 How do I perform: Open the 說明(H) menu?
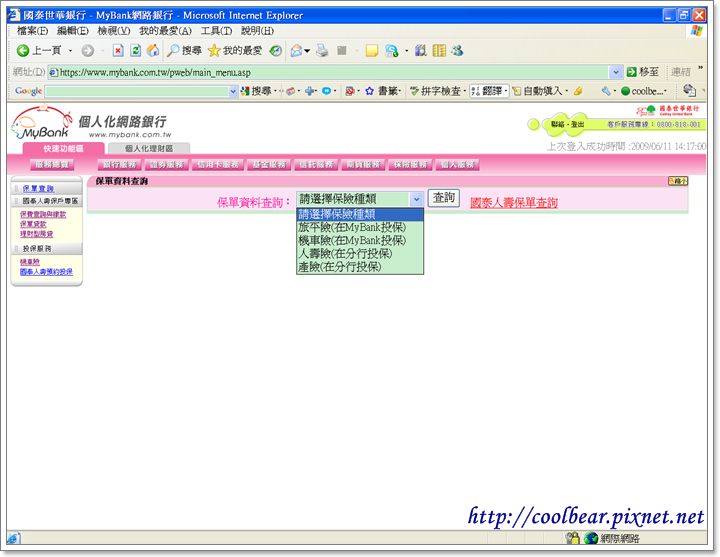258,31
